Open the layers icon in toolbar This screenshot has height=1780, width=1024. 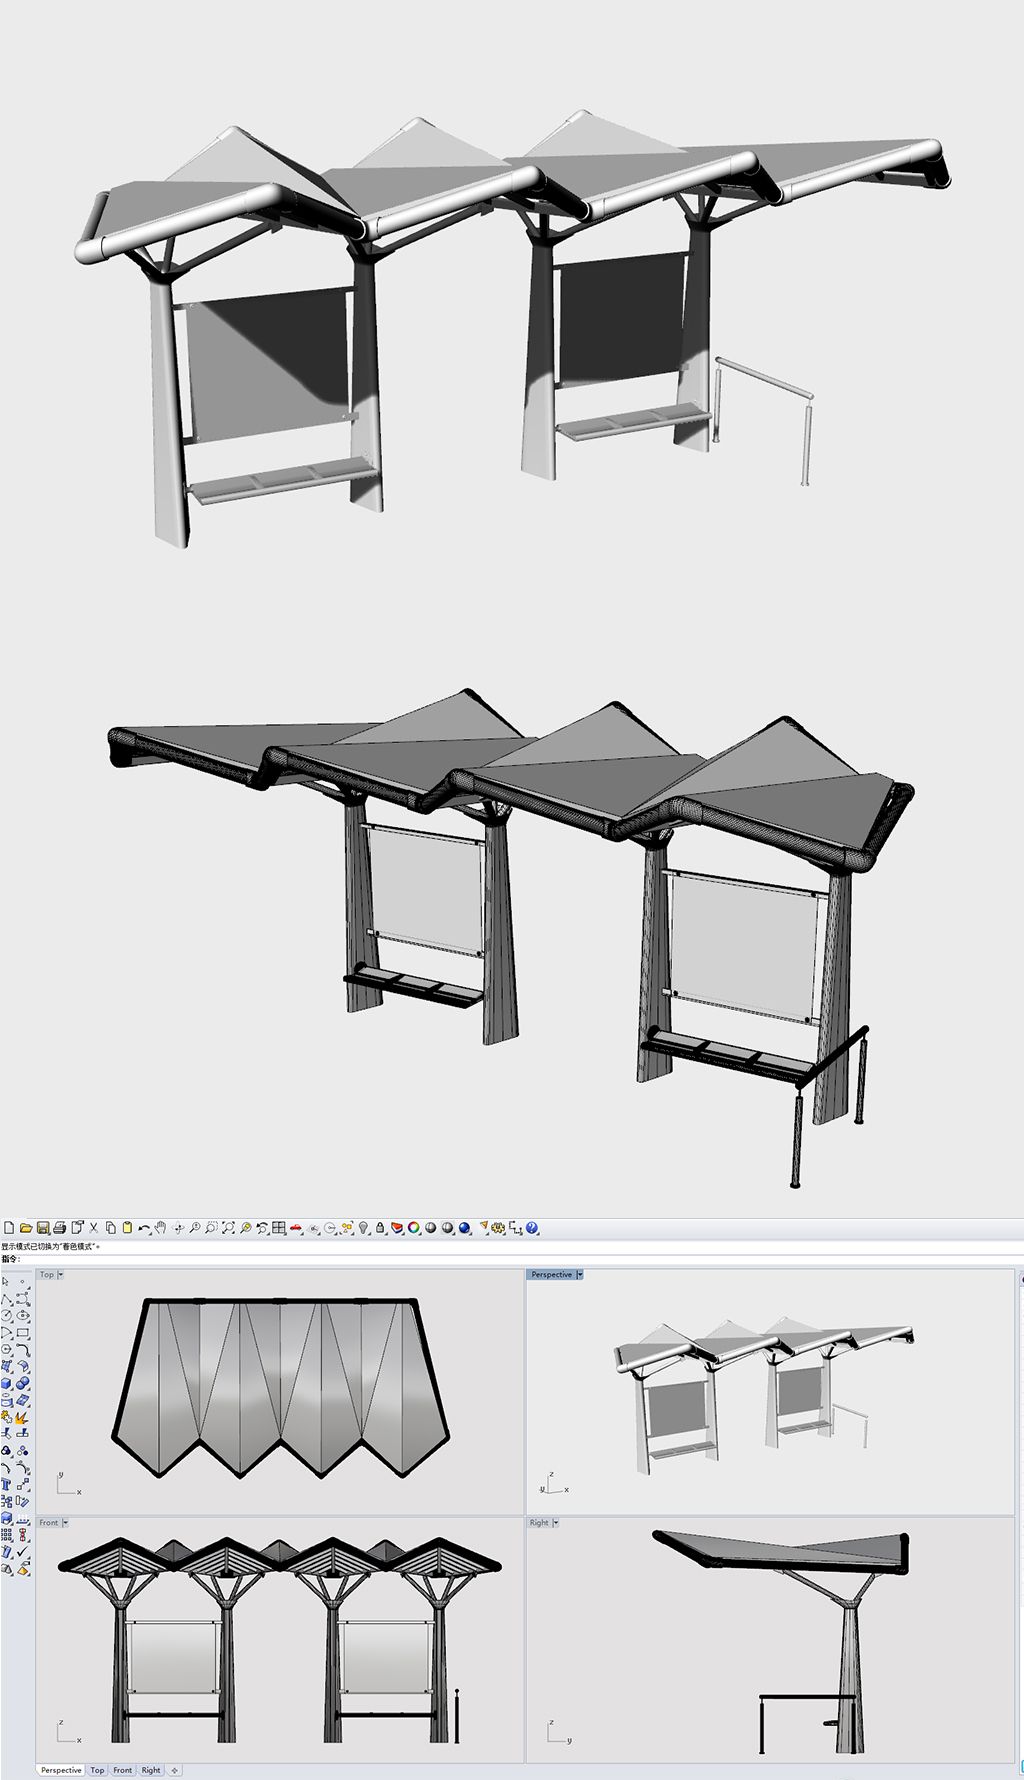click(397, 1227)
